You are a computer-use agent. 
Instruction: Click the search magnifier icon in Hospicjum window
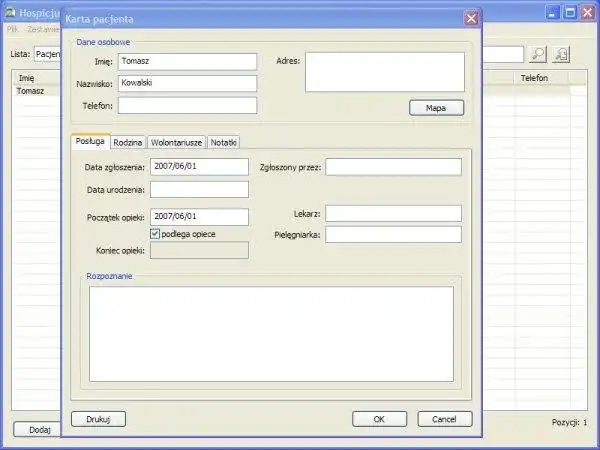(538, 54)
